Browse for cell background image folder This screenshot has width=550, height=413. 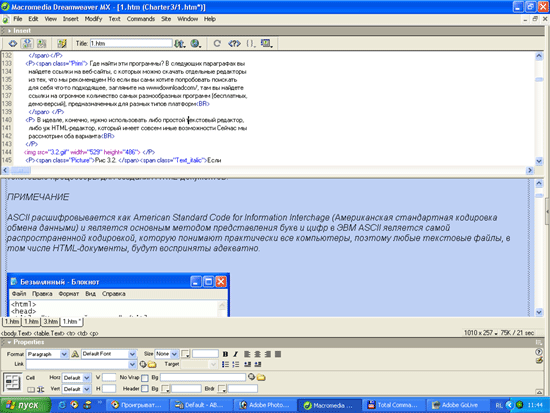tap(261, 378)
